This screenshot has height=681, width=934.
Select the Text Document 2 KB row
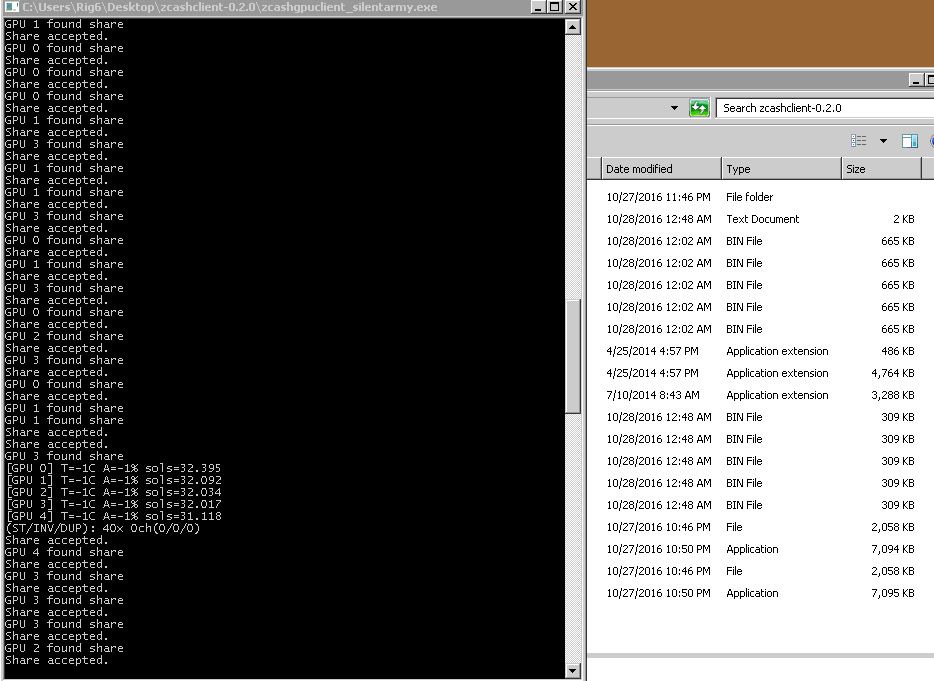(760, 219)
